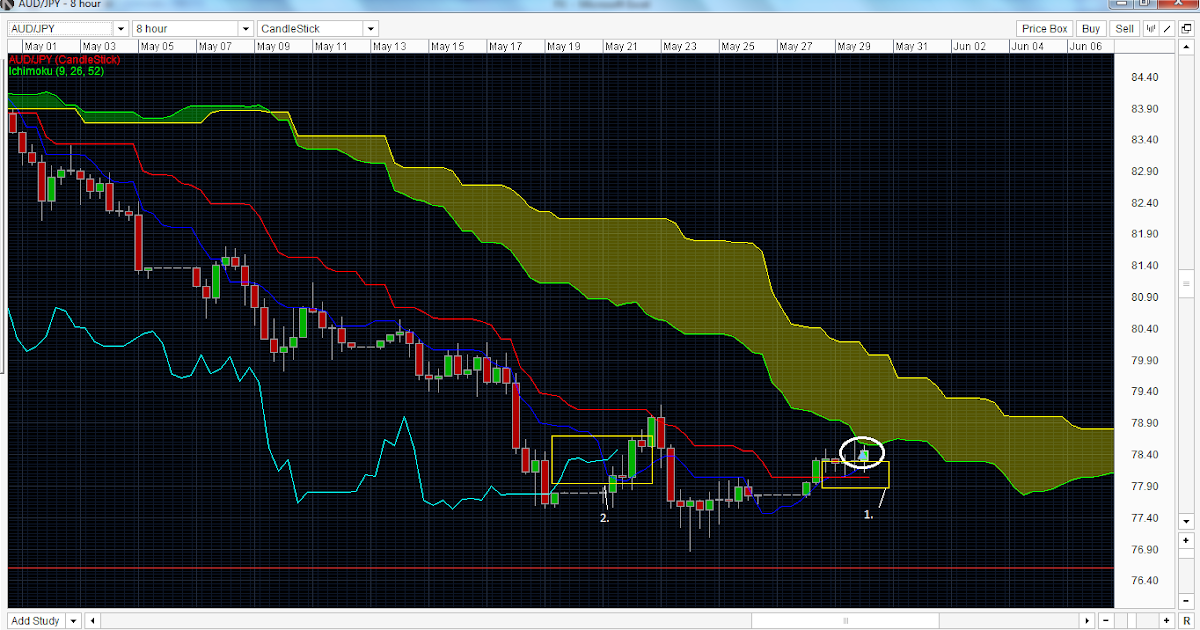1200x630 pixels.
Task: Click the Add Study button
Action: tap(35, 620)
